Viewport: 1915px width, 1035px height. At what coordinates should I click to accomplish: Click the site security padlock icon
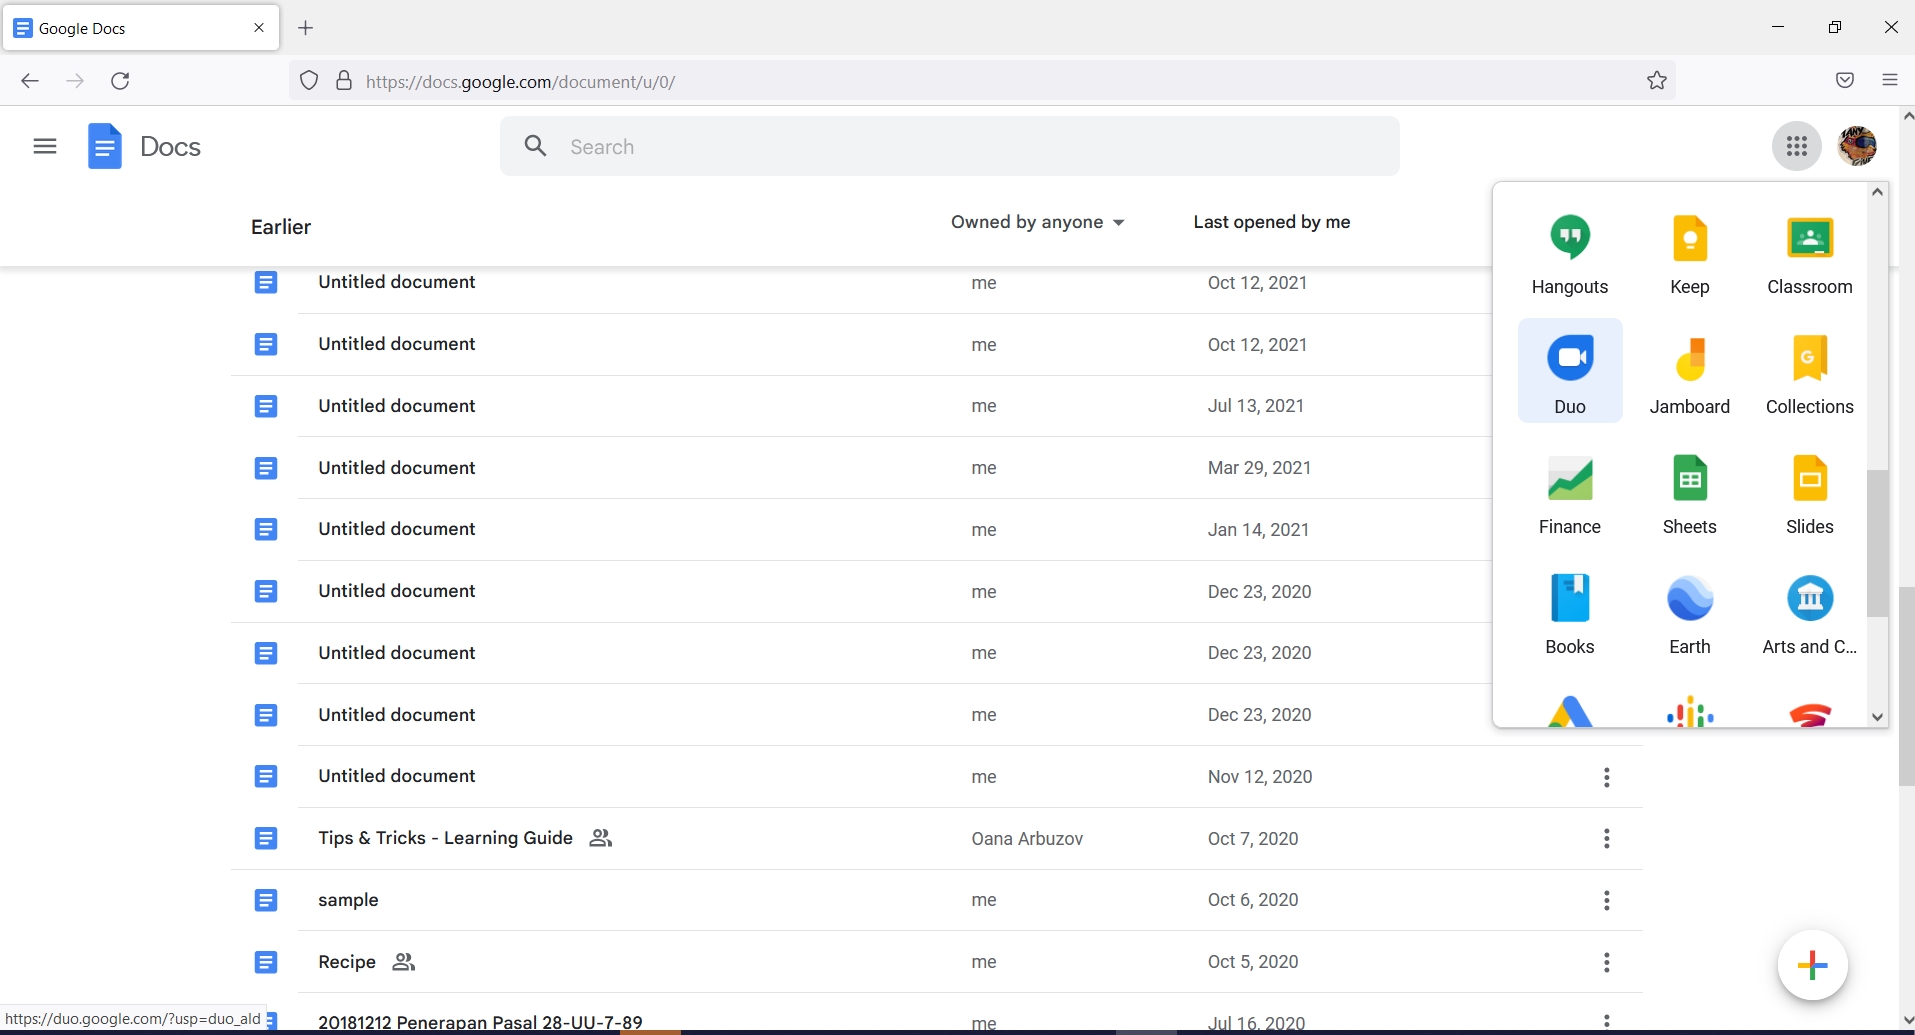(x=344, y=81)
